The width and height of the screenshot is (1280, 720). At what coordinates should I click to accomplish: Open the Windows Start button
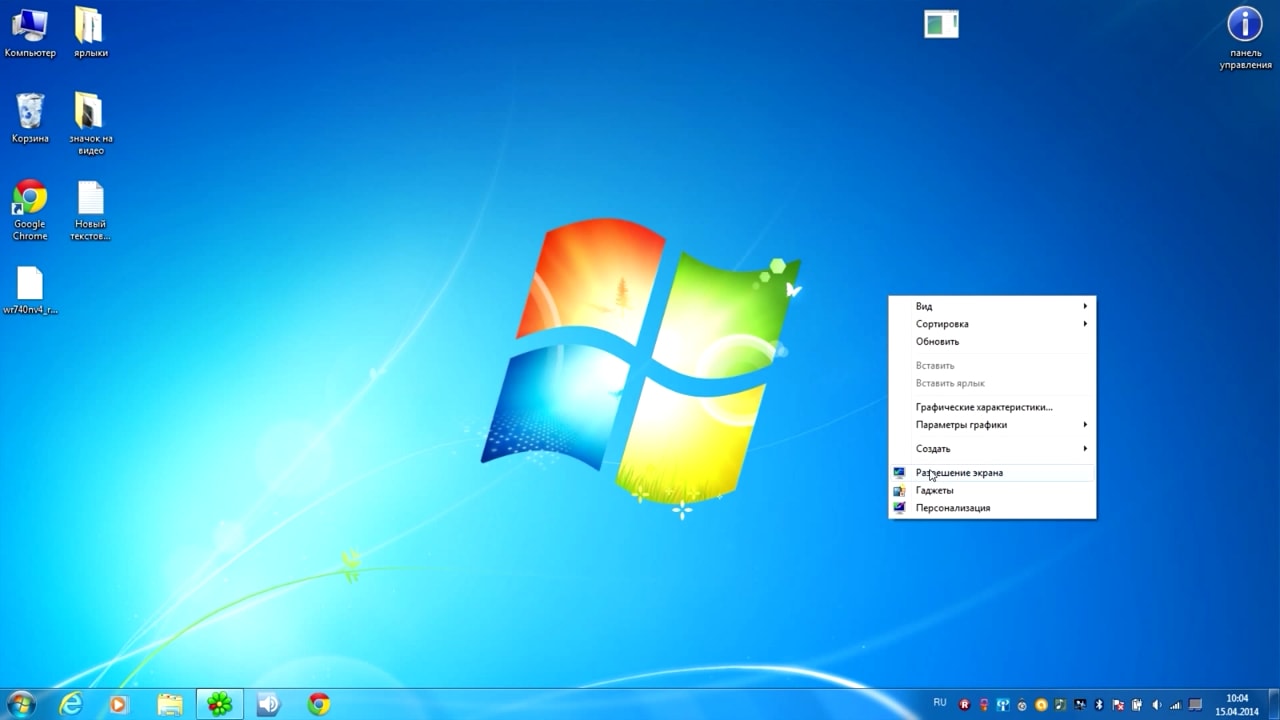coord(21,704)
